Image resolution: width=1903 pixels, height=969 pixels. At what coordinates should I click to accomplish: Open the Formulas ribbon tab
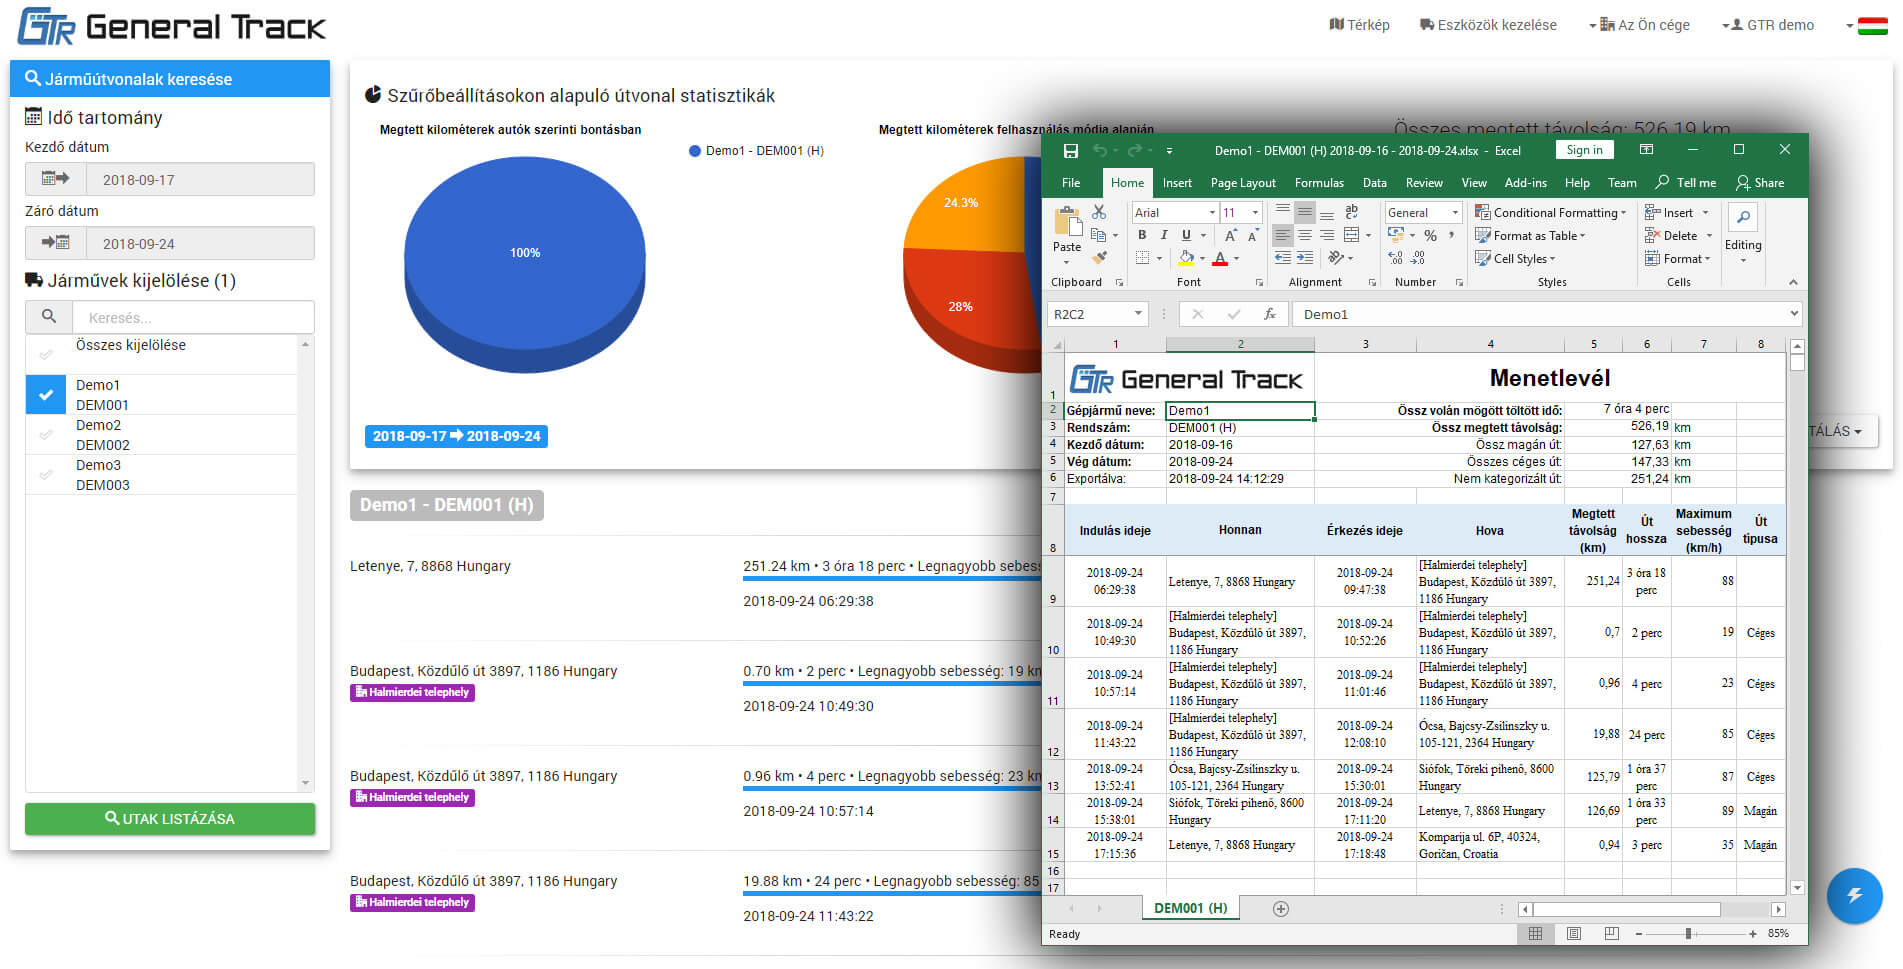(1319, 183)
